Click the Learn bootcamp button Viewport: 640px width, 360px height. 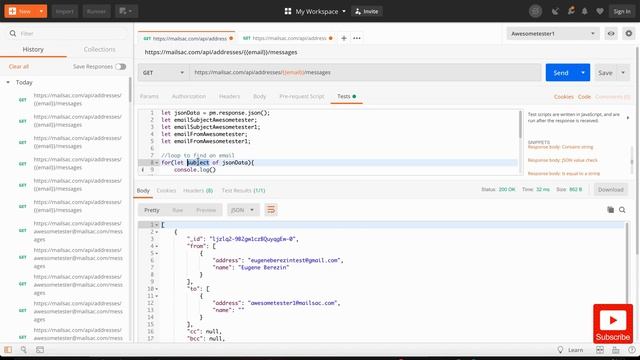pyautogui.click(x=571, y=350)
